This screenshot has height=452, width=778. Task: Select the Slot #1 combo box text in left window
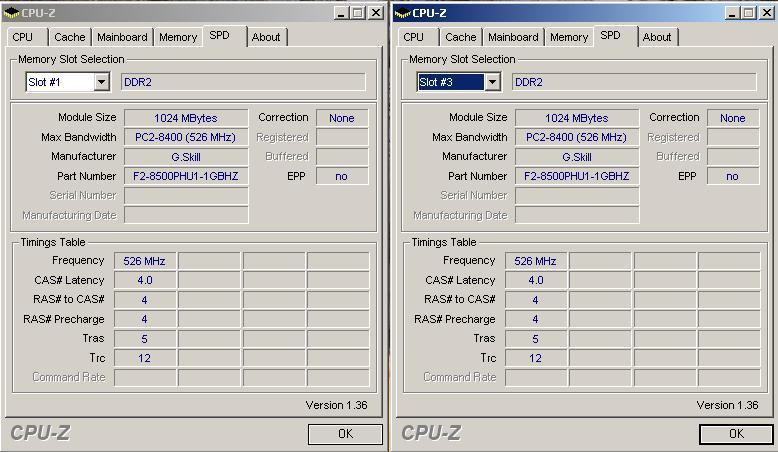60,82
